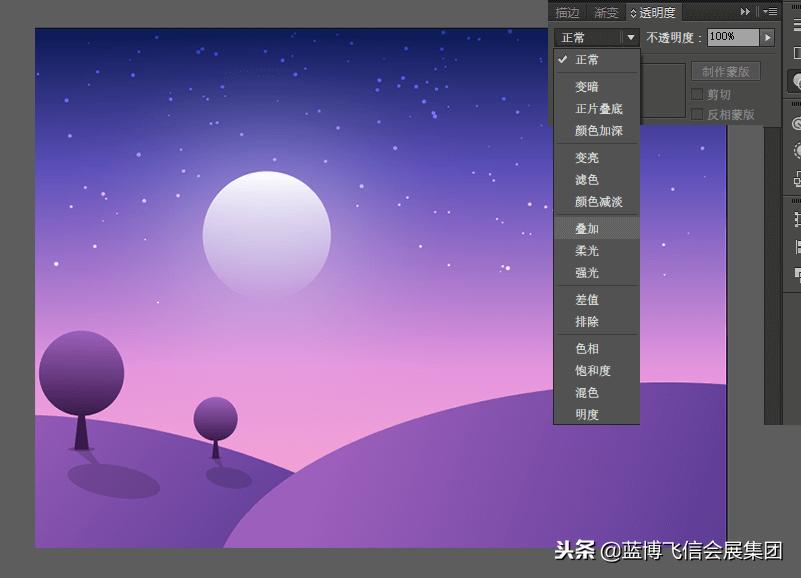The width and height of the screenshot is (801, 578).
Task: Switch to the 描边 (Stroke) tab
Action: (567, 12)
